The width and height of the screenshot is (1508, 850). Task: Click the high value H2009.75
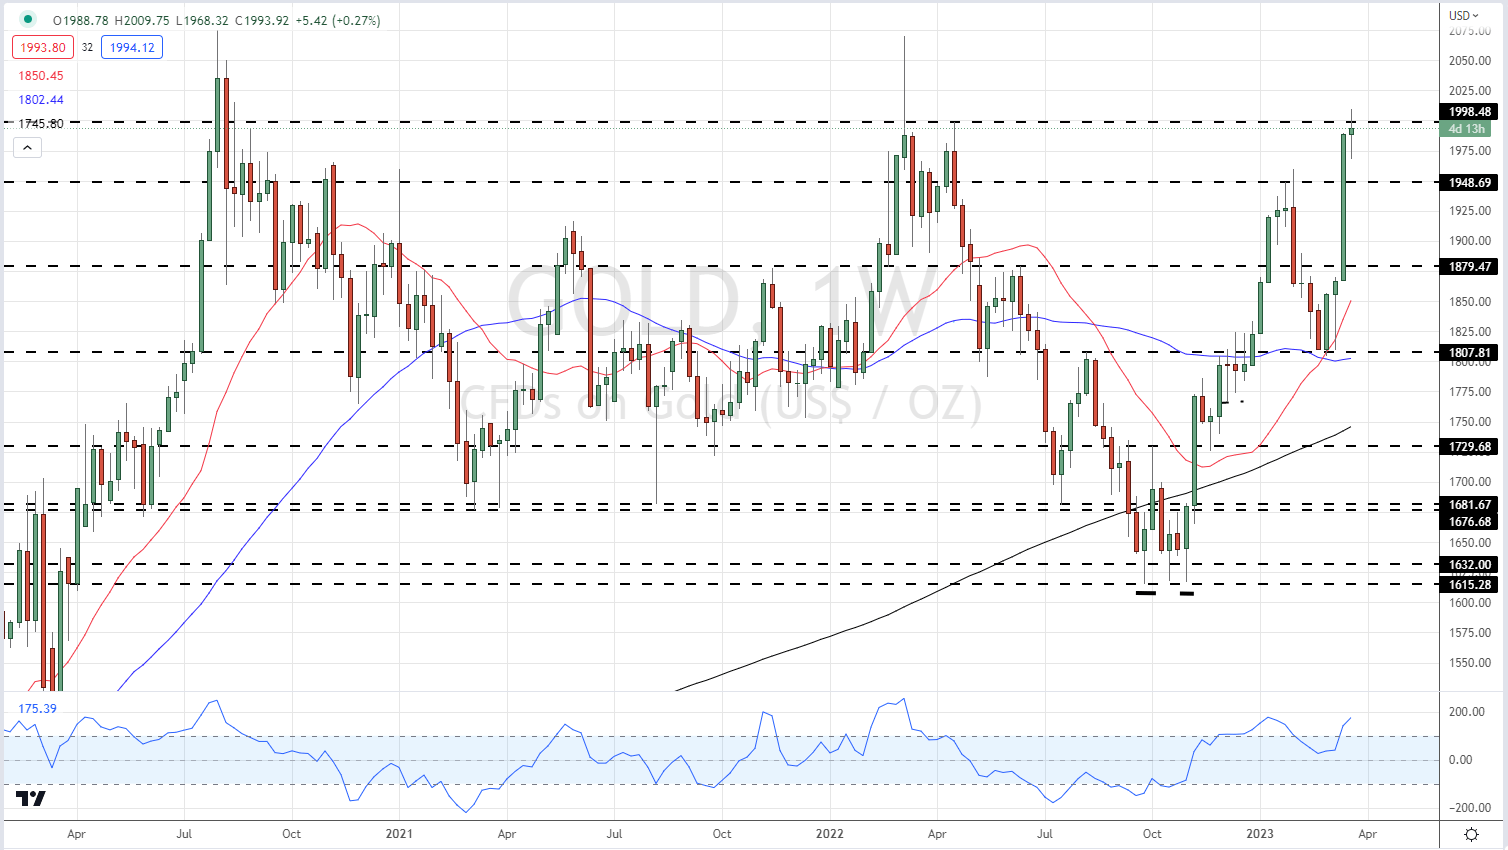pos(143,20)
